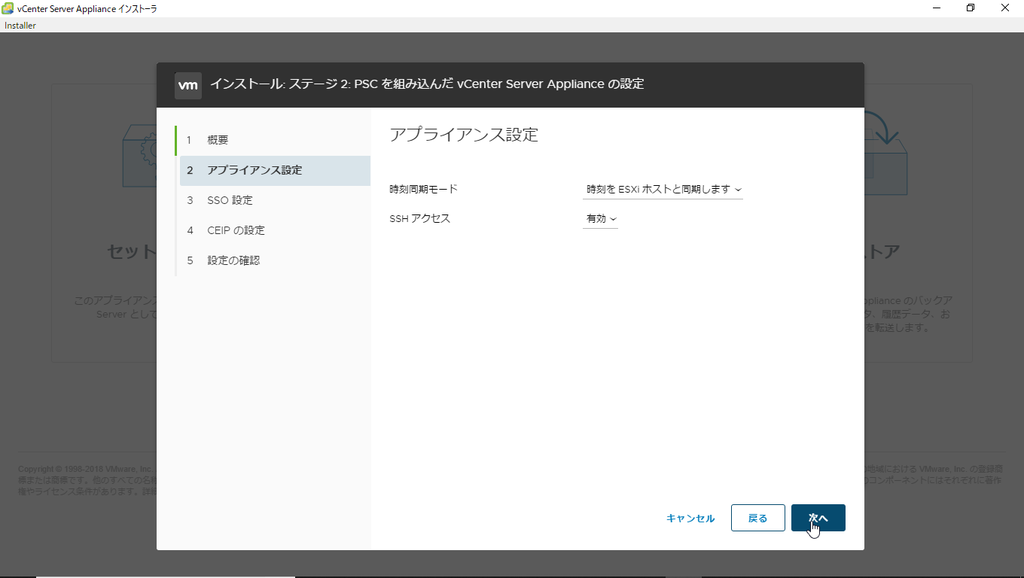
Task: Click the maximize window control
Action: click(x=969, y=8)
